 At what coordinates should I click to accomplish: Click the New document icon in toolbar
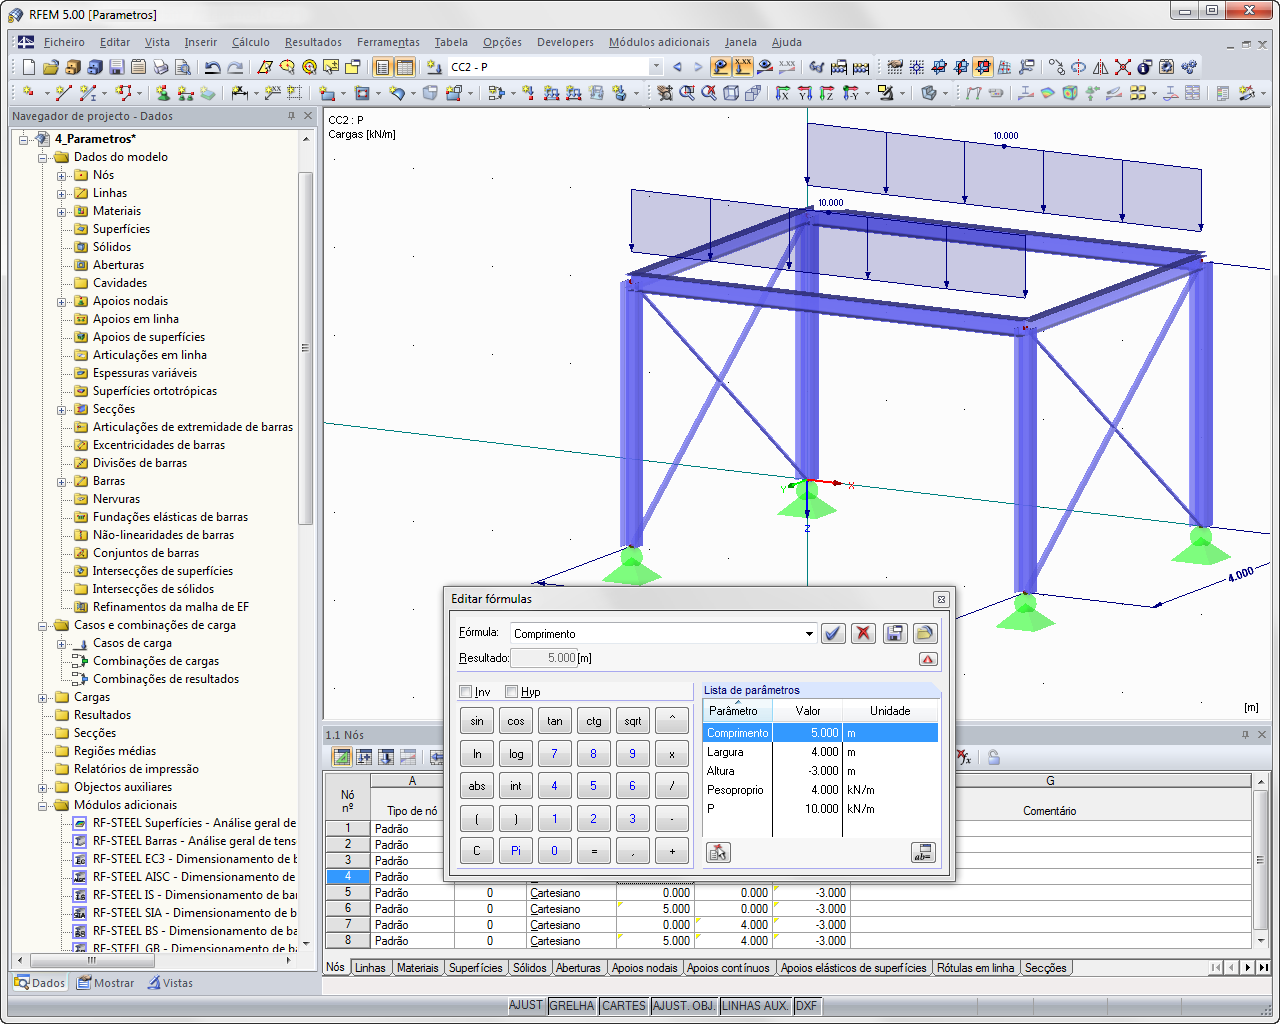(x=28, y=67)
